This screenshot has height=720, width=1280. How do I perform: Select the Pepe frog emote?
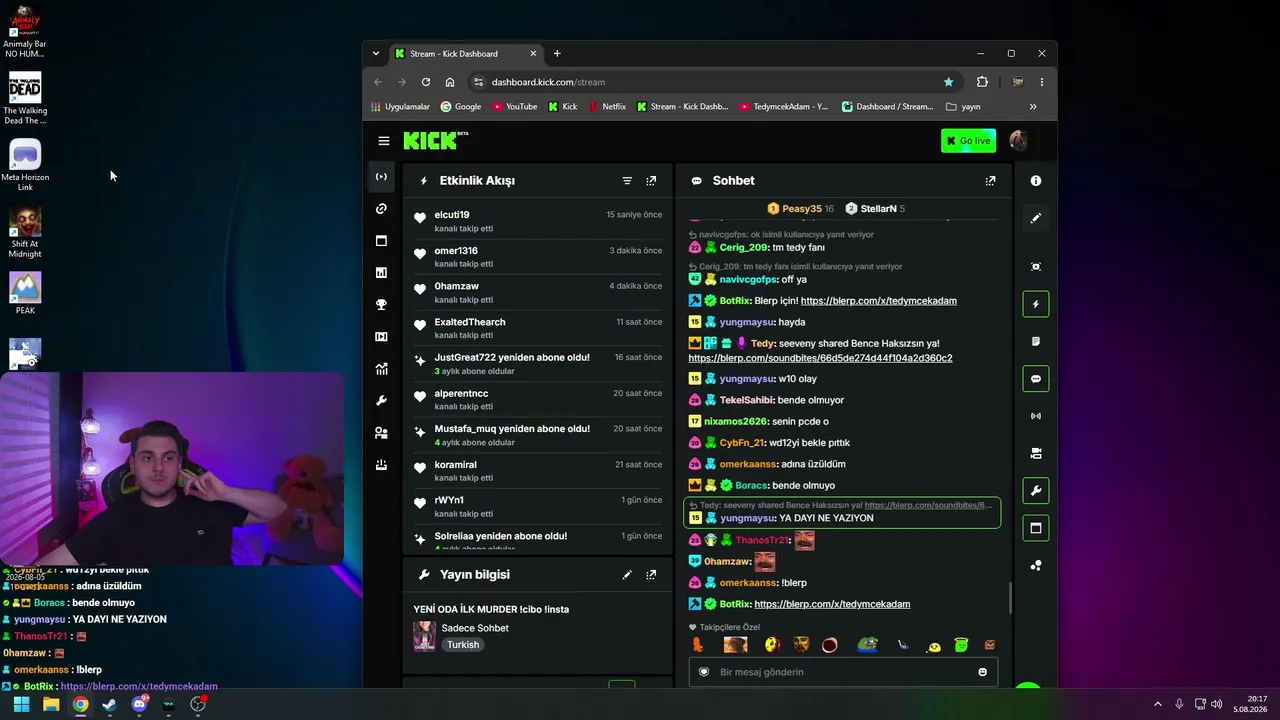(867, 645)
